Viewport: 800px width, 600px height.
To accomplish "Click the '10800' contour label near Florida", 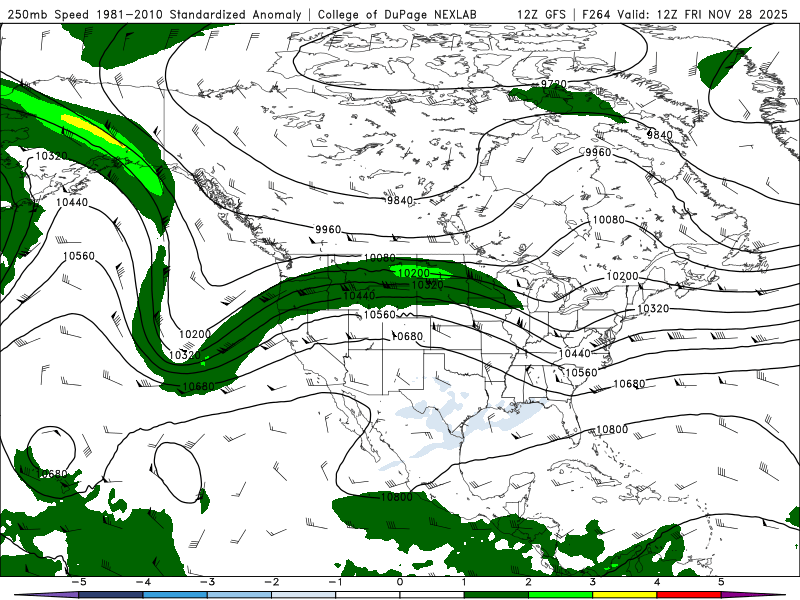I will click(x=612, y=430).
